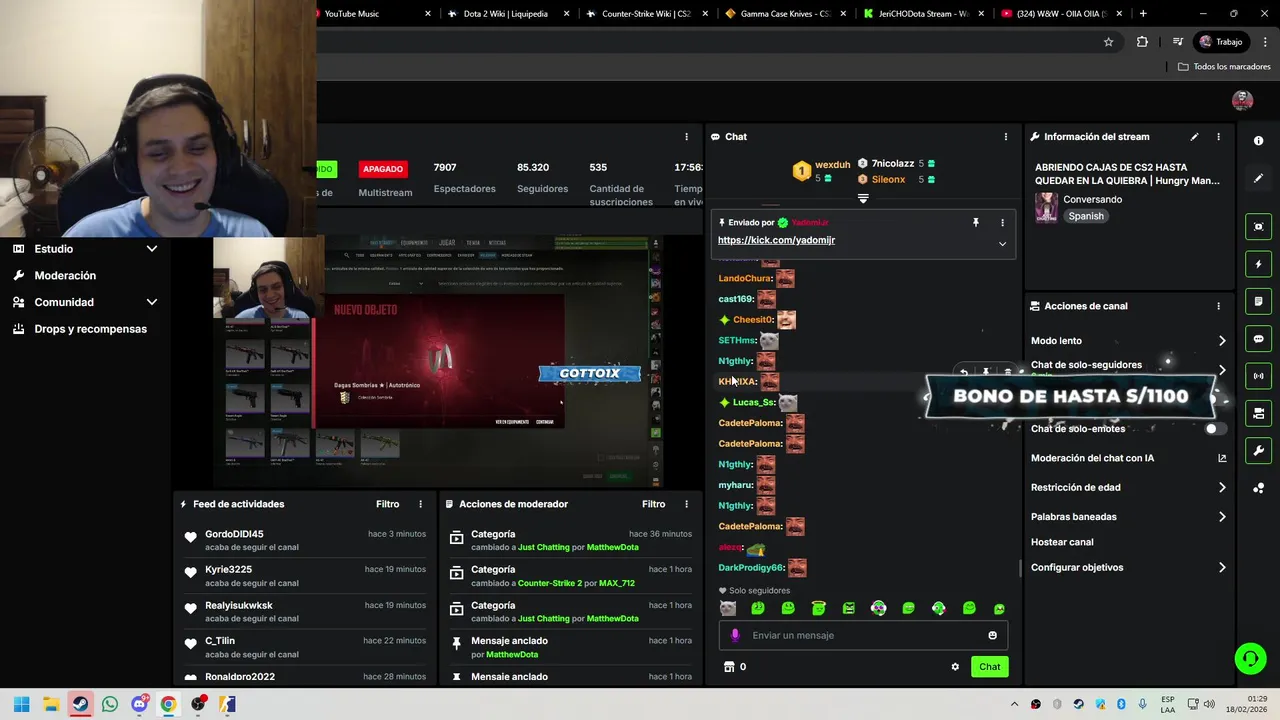Viewport: 1280px width, 720px height.
Task: Click the pencil icon in right sidebar
Action: click(1258, 178)
